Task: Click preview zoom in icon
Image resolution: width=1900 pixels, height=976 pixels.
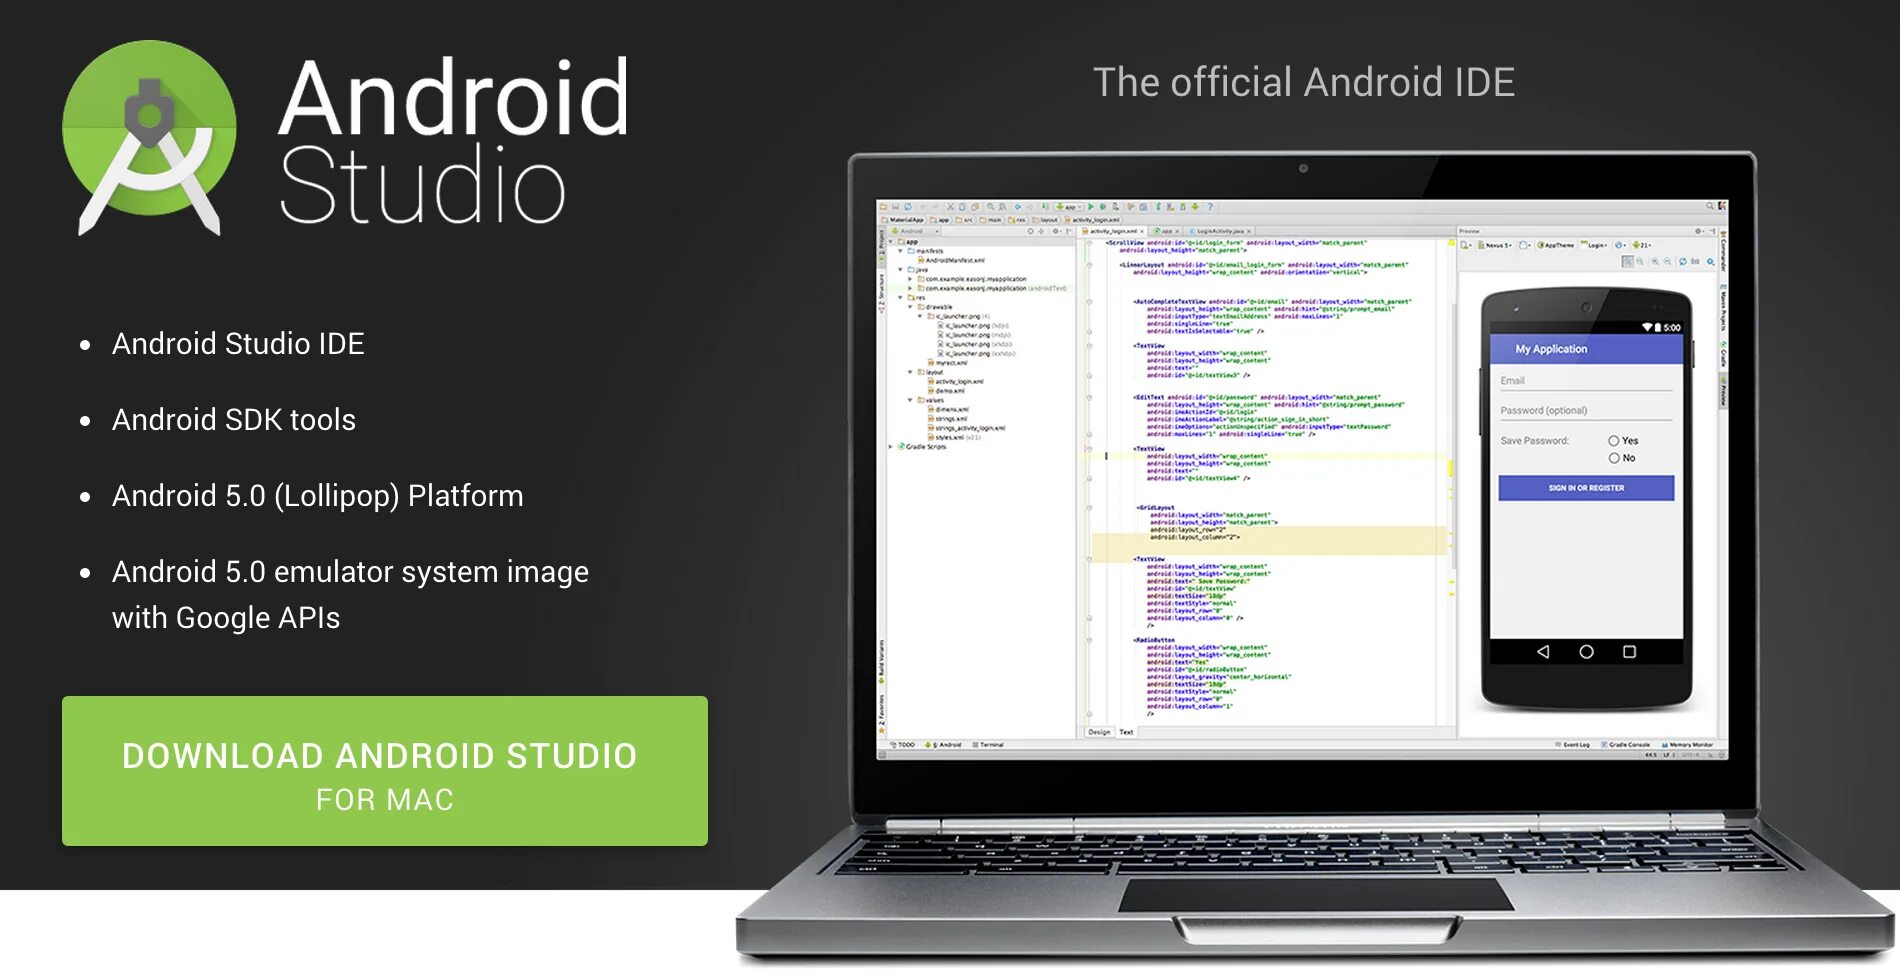Action: (1655, 261)
